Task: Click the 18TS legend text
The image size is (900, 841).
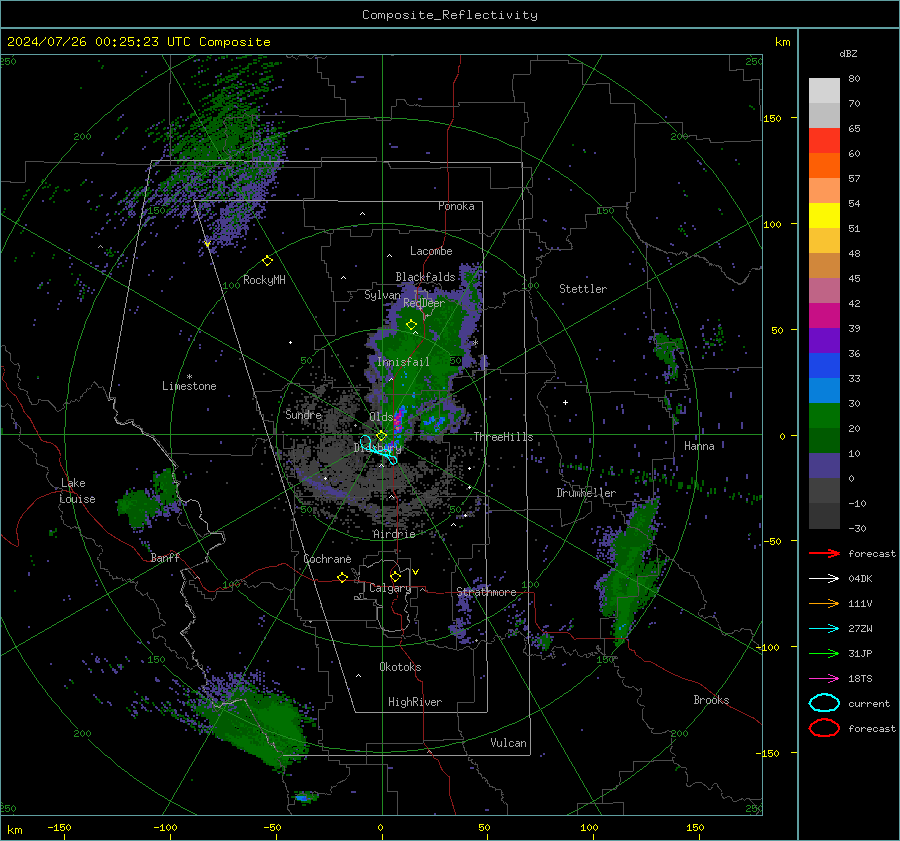Action: point(860,679)
